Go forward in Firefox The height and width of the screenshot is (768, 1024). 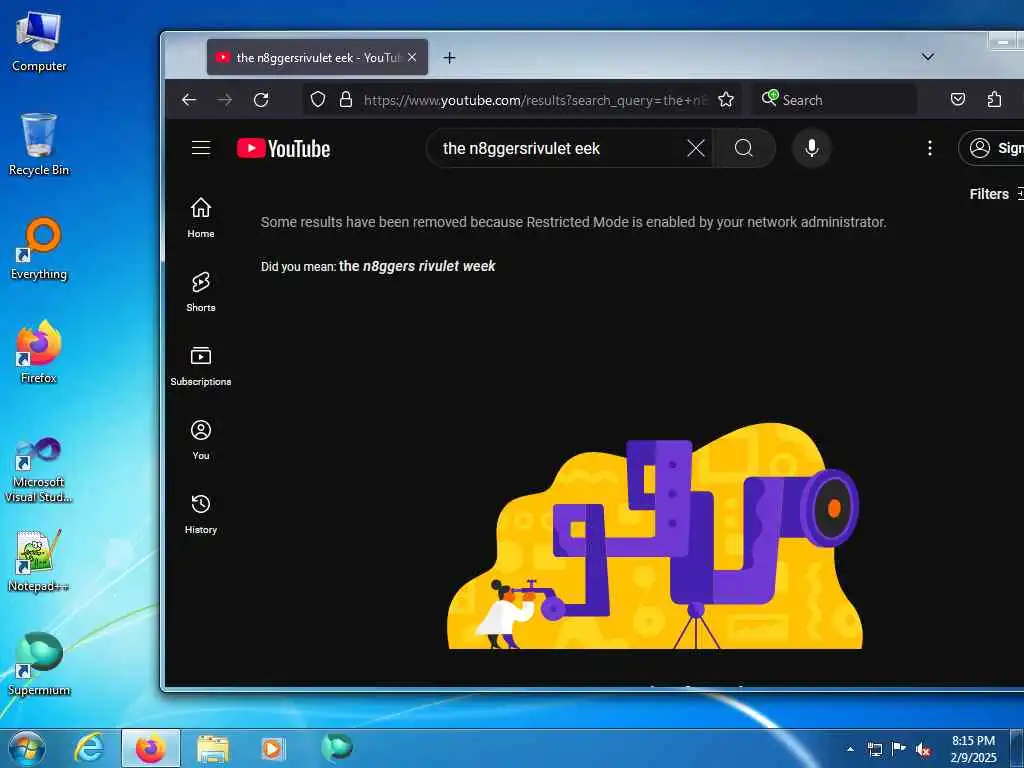point(225,99)
